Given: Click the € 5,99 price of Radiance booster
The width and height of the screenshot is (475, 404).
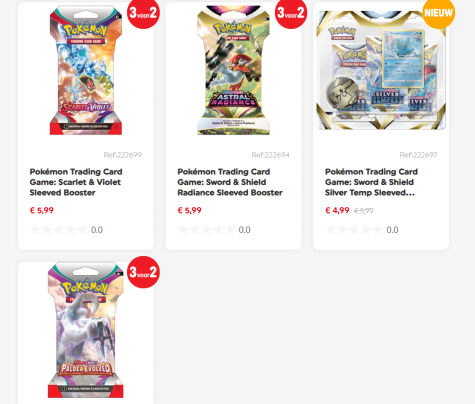Looking at the screenshot, I should (x=189, y=210).
